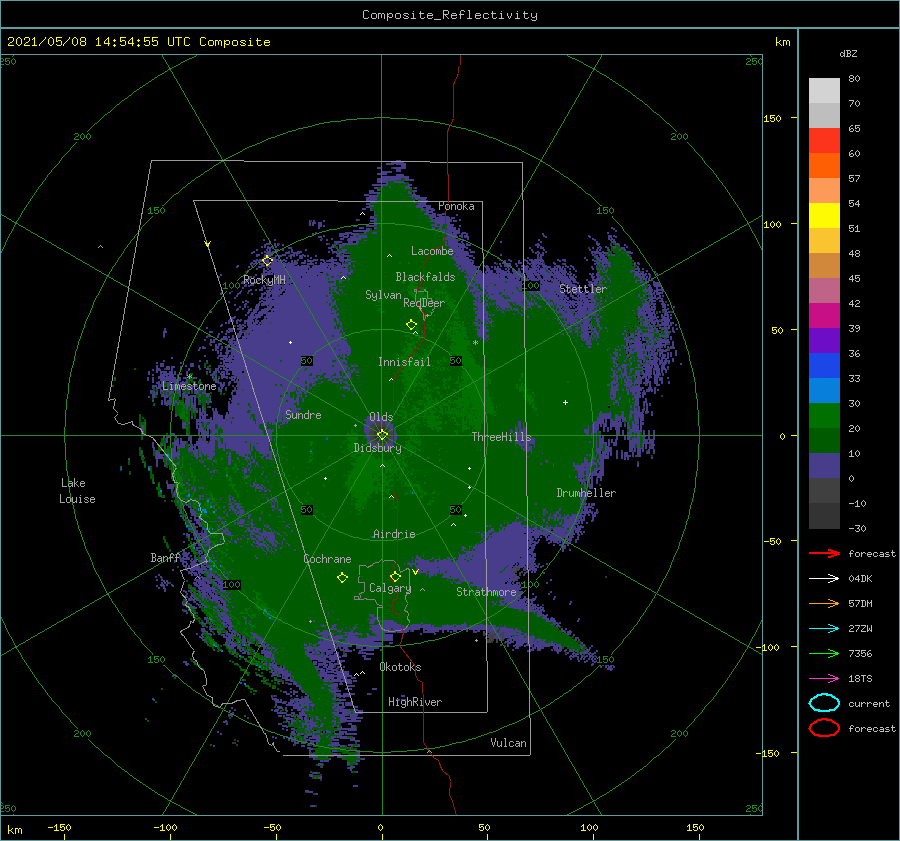Click the white plus marker east of ThreeHills

tap(565, 402)
